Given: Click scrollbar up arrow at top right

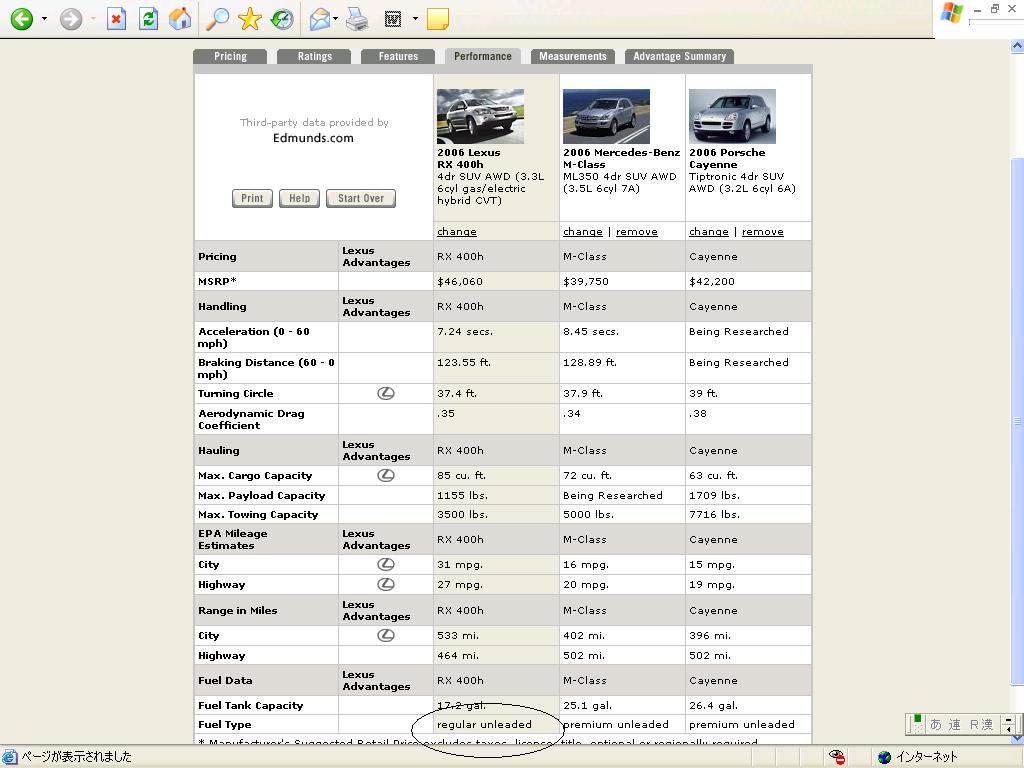Looking at the screenshot, I should (x=1017, y=46).
